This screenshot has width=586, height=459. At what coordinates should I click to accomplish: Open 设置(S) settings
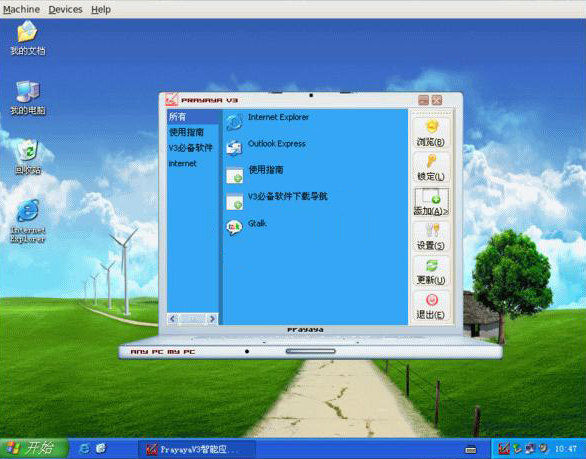tap(431, 237)
